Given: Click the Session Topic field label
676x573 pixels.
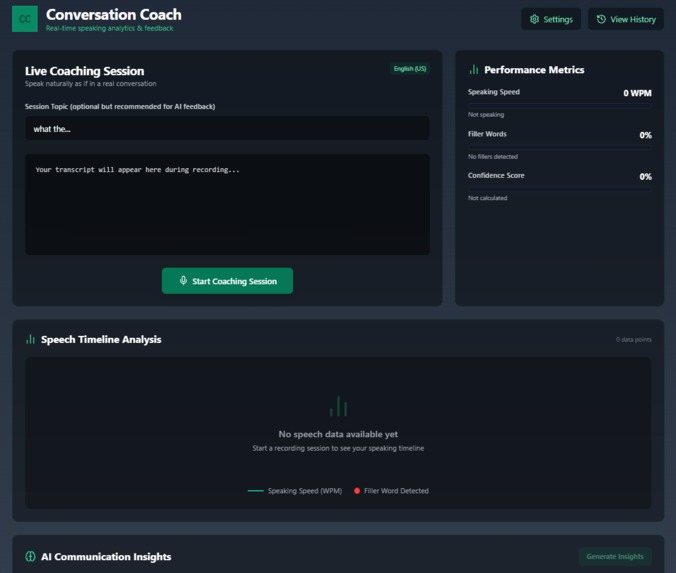Looking at the screenshot, I should [x=120, y=106].
